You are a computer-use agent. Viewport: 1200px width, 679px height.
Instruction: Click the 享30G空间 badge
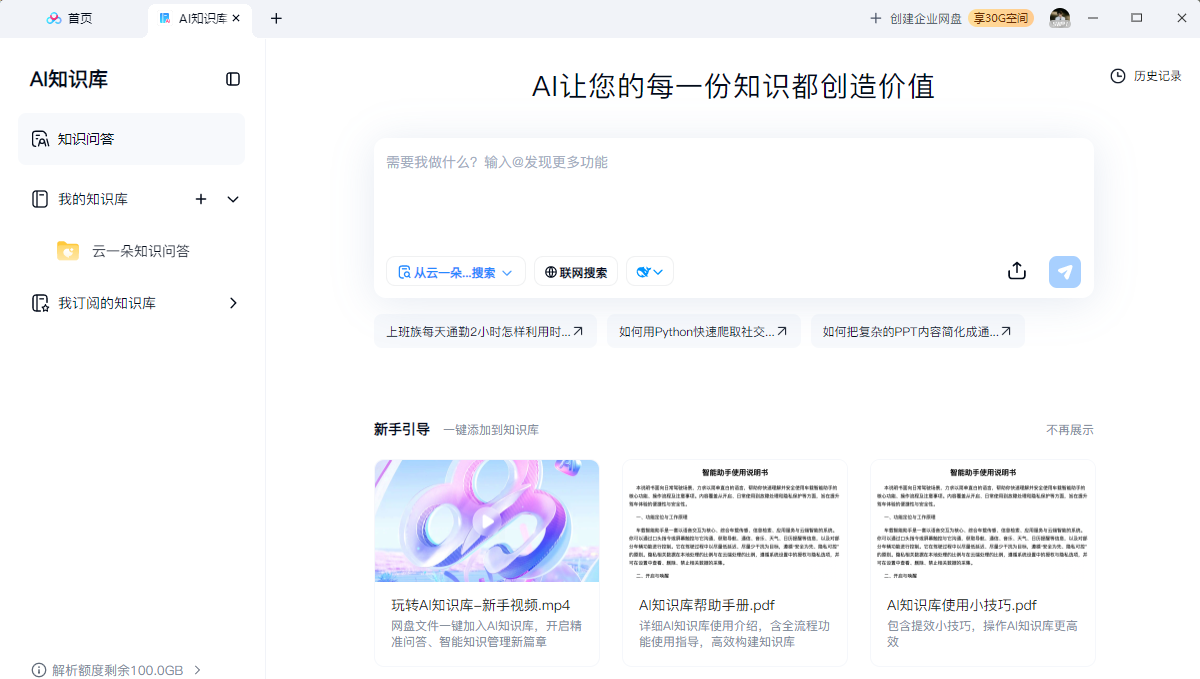[1000, 18]
